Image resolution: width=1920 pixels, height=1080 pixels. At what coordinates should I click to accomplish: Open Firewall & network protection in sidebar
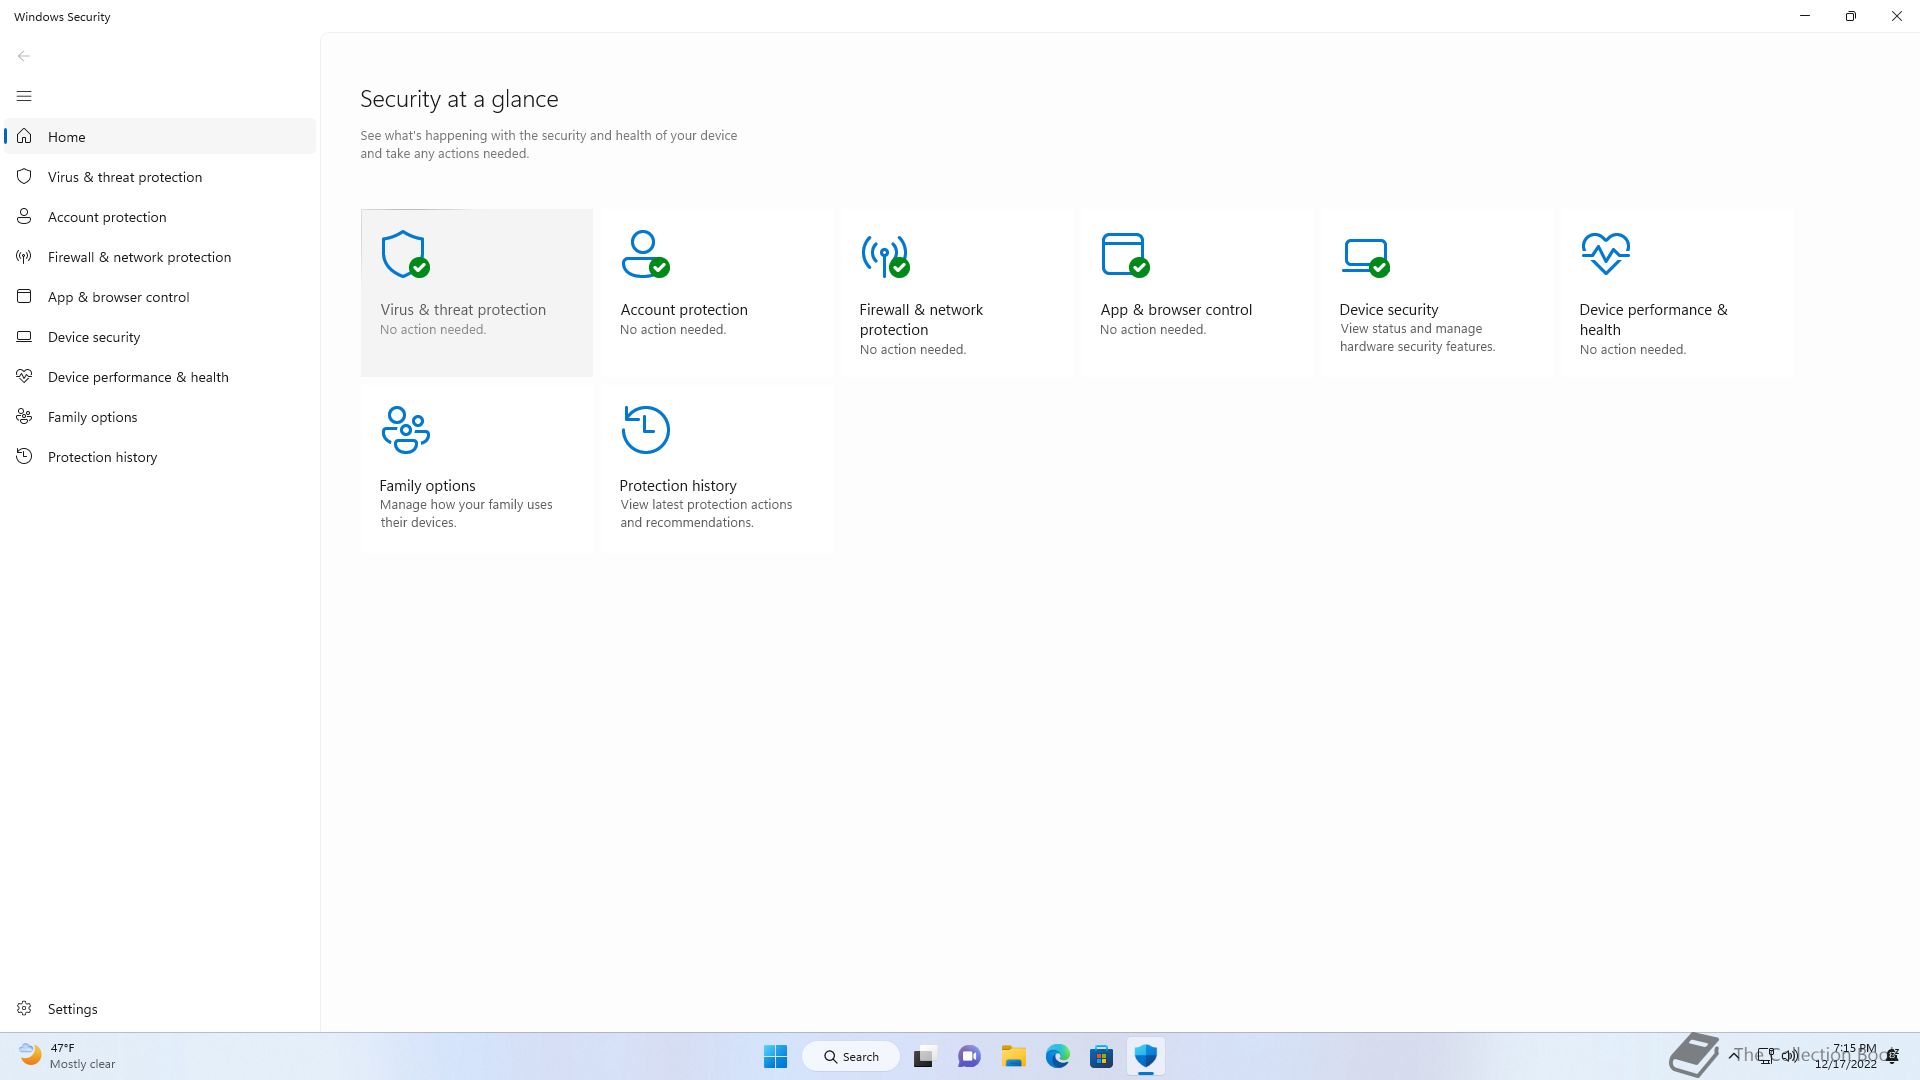(x=160, y=257)
